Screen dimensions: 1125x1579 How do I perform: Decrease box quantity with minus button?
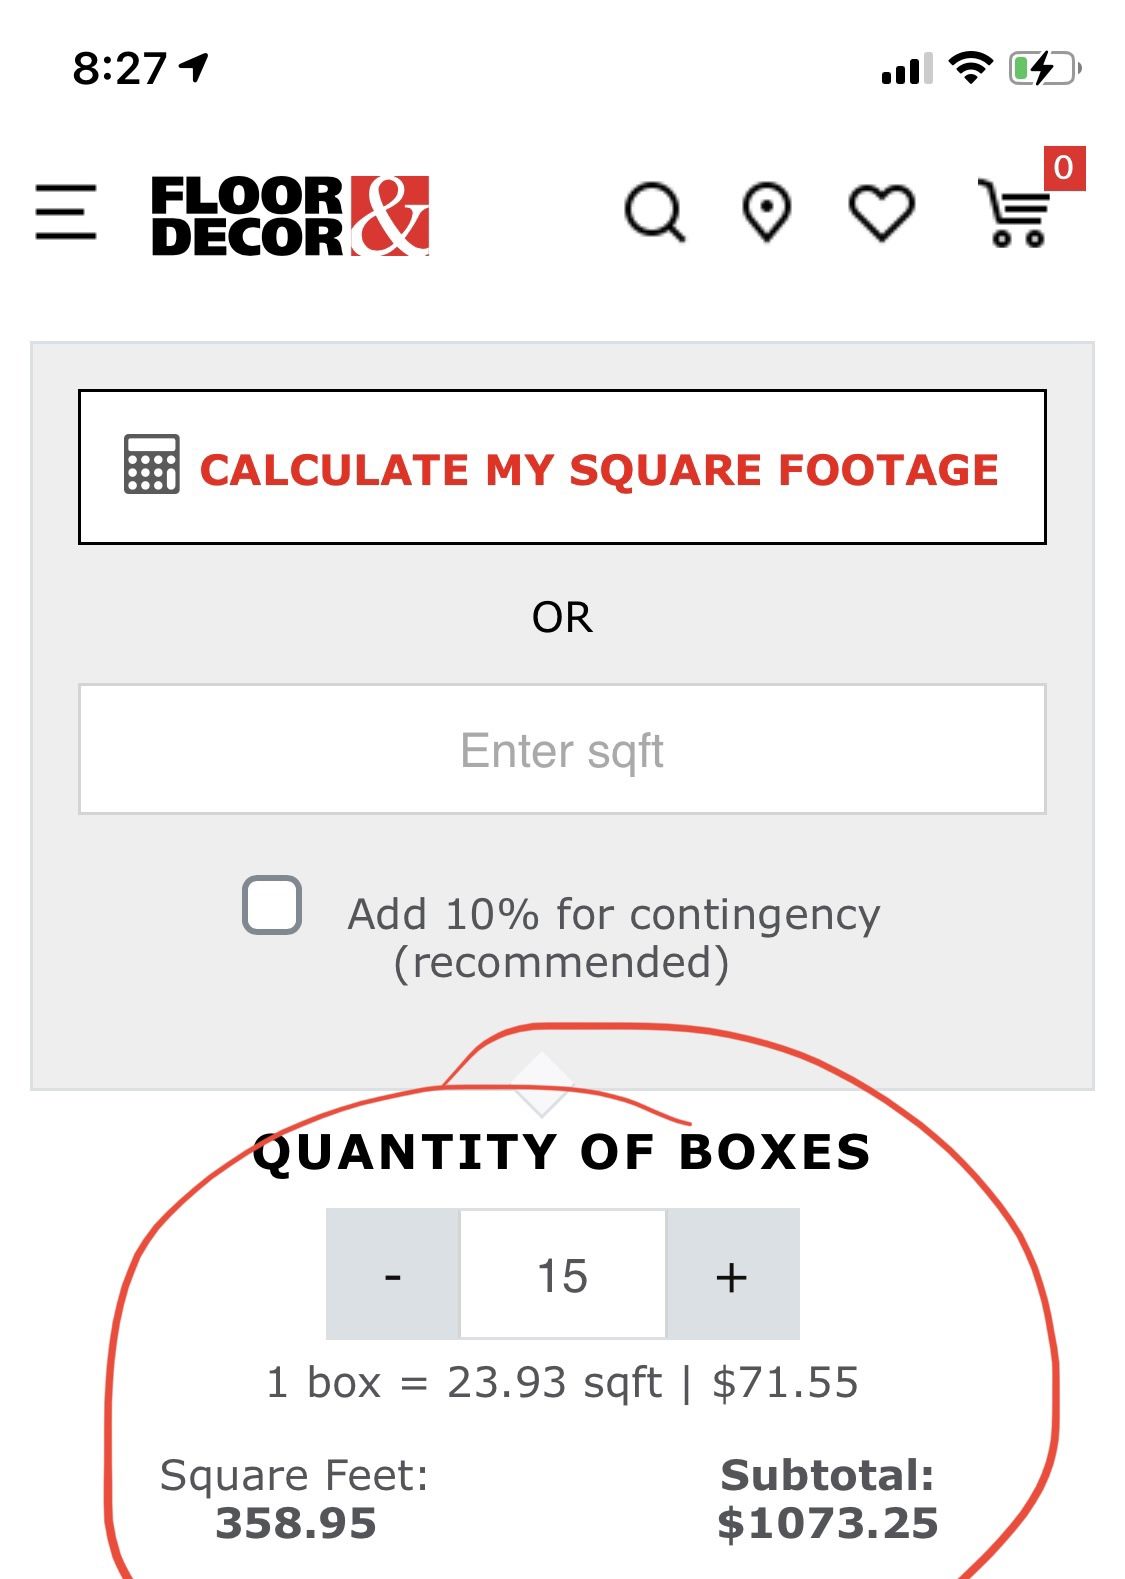pos(393,1275)
